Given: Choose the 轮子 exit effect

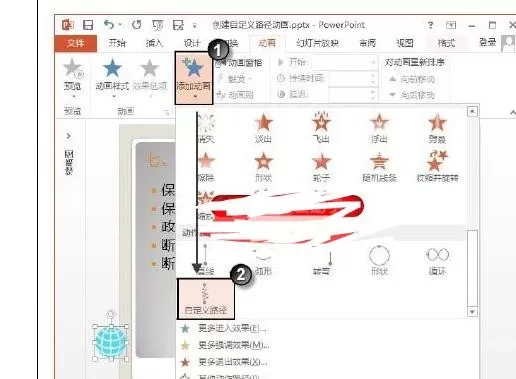Looking at the screenshot, I should 321,167.
